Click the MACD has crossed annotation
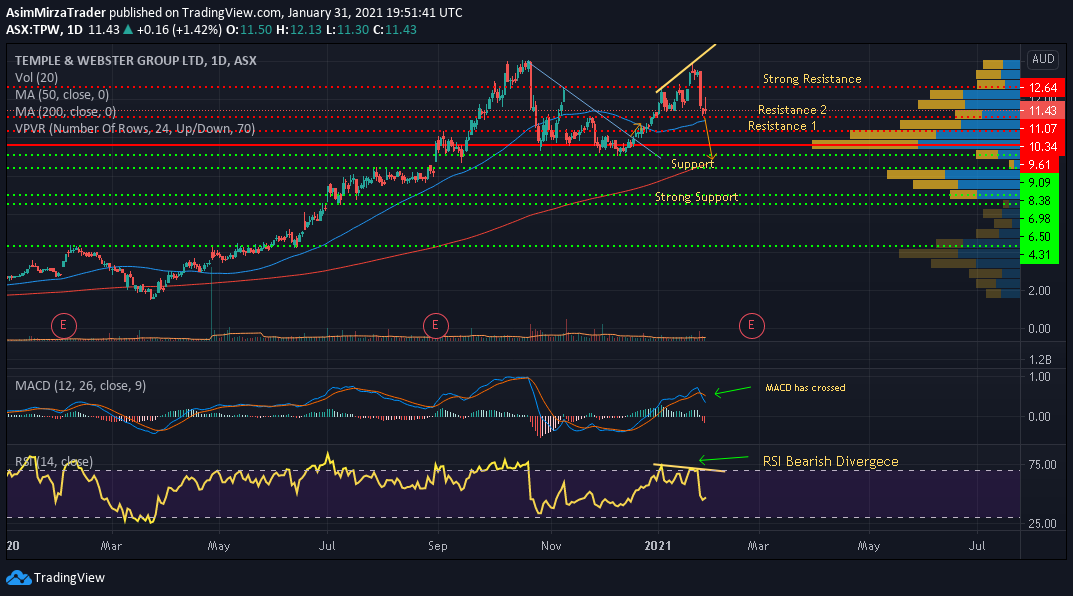The image size is (1073, 596). click(805, 388)
